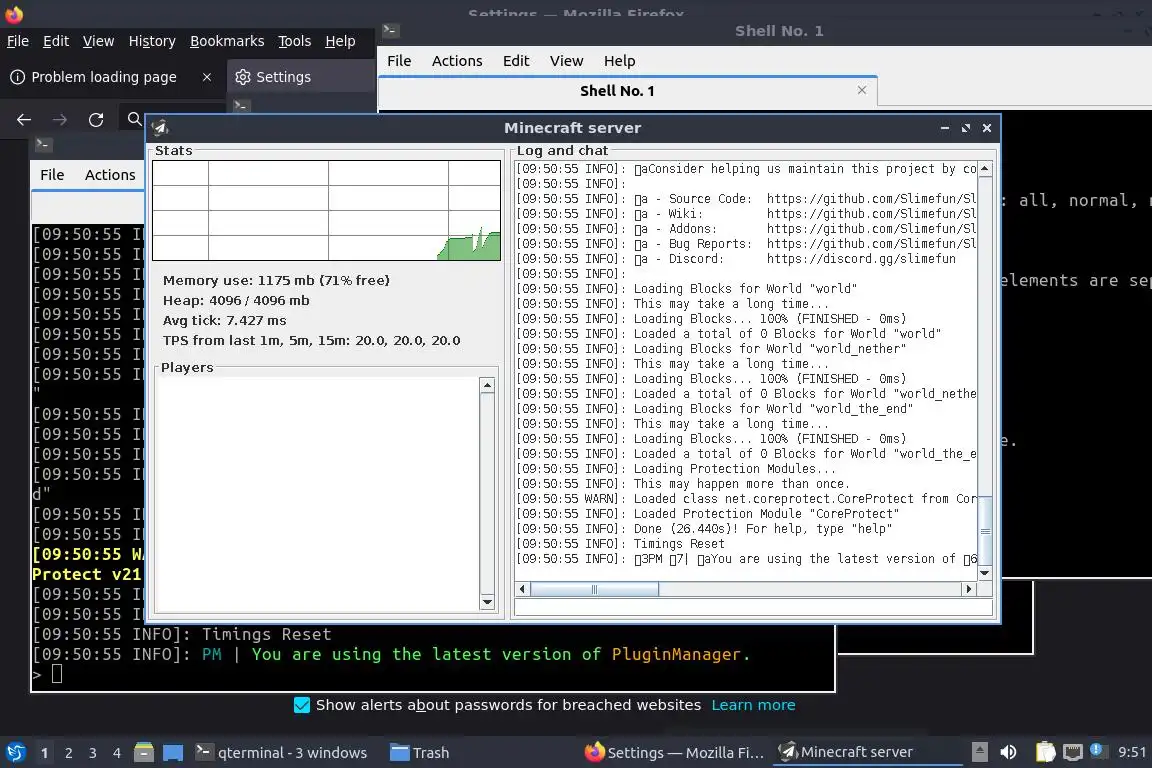Click Log horizontal scrollbar left arrow
The width and height of the screenshot is (1152, 768).
pos(522,589)
